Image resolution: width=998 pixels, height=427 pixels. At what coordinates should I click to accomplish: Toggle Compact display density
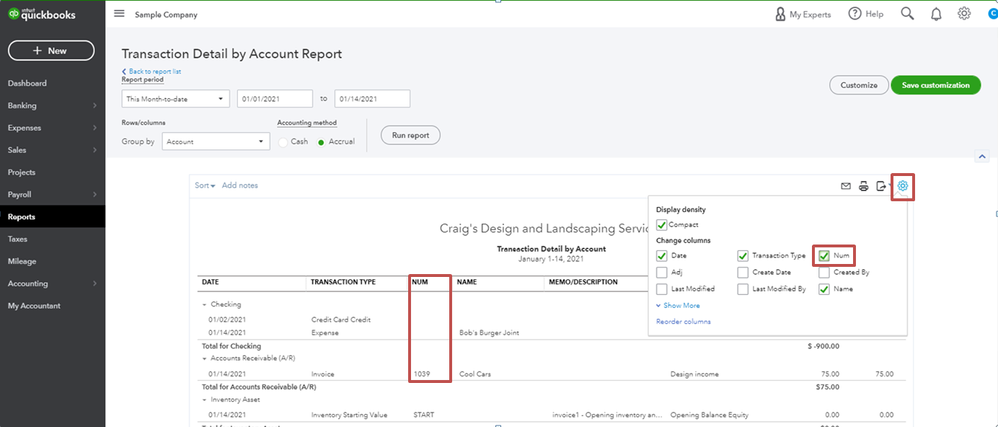(x=661, y=225)
